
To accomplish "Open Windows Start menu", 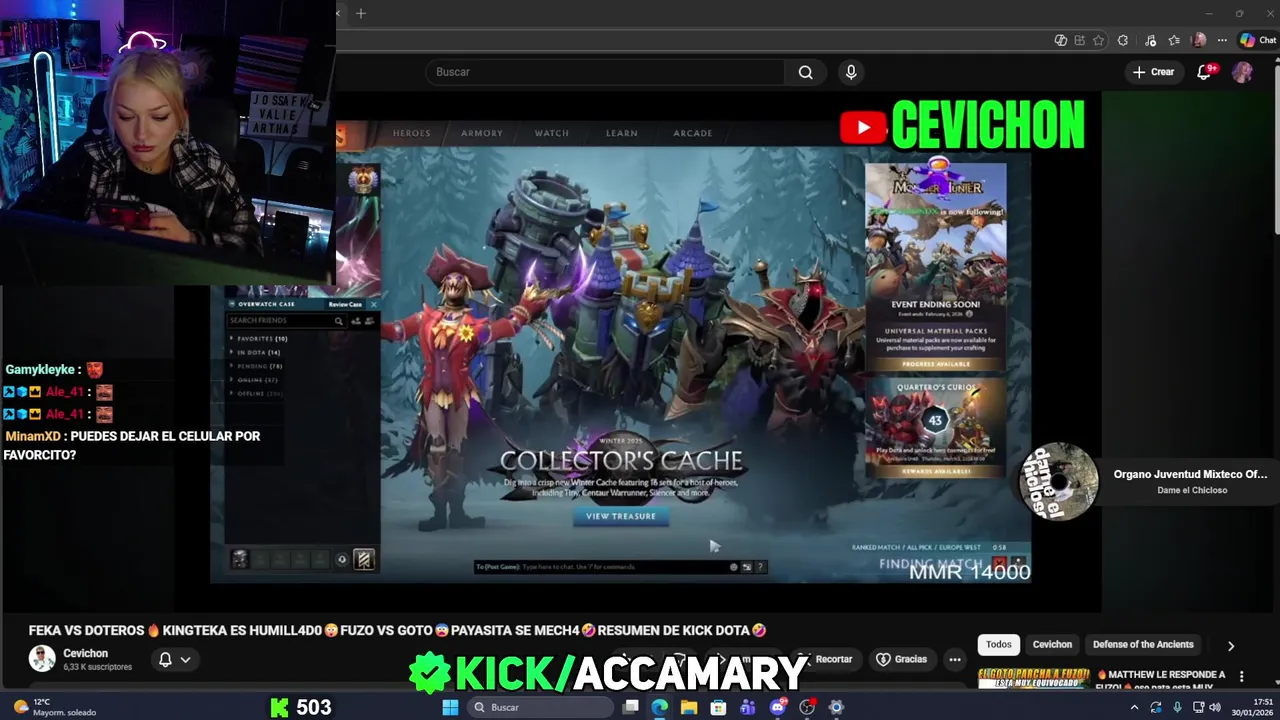I will click(x=450, y=707).
